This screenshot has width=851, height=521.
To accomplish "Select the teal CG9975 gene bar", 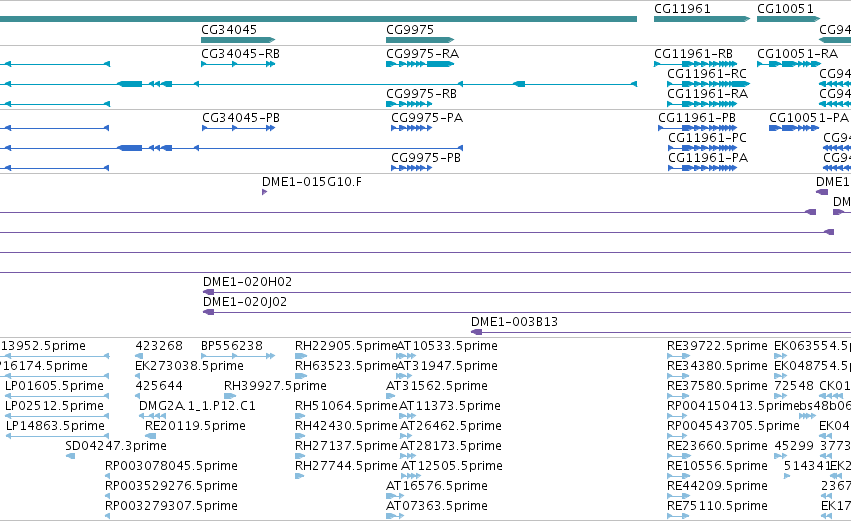I will point(420,40).
